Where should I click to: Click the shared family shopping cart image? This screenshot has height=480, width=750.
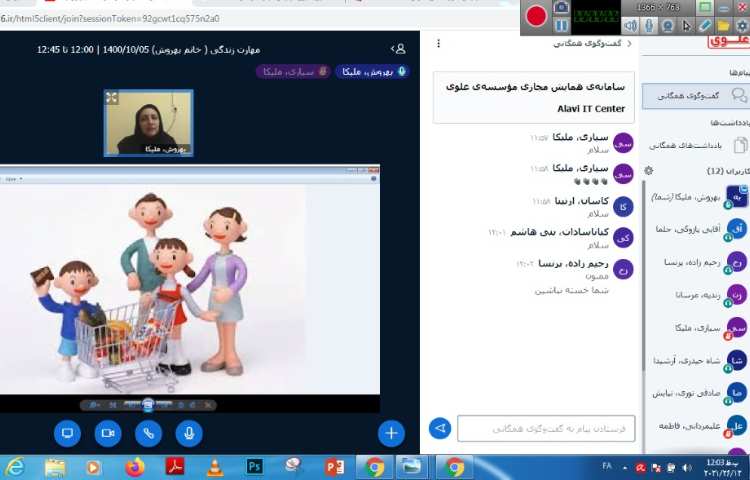click(x=152, y=289)
